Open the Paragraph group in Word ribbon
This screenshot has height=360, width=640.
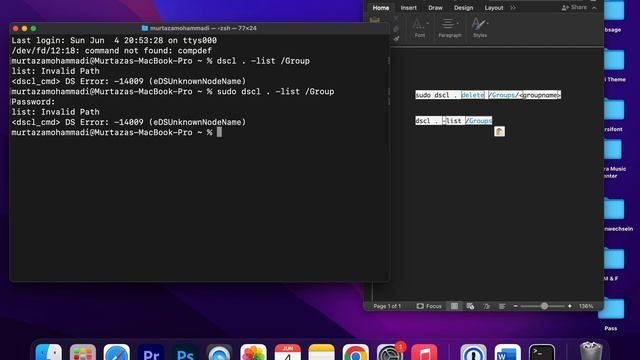pyautogui.click(x=449, y=28)
